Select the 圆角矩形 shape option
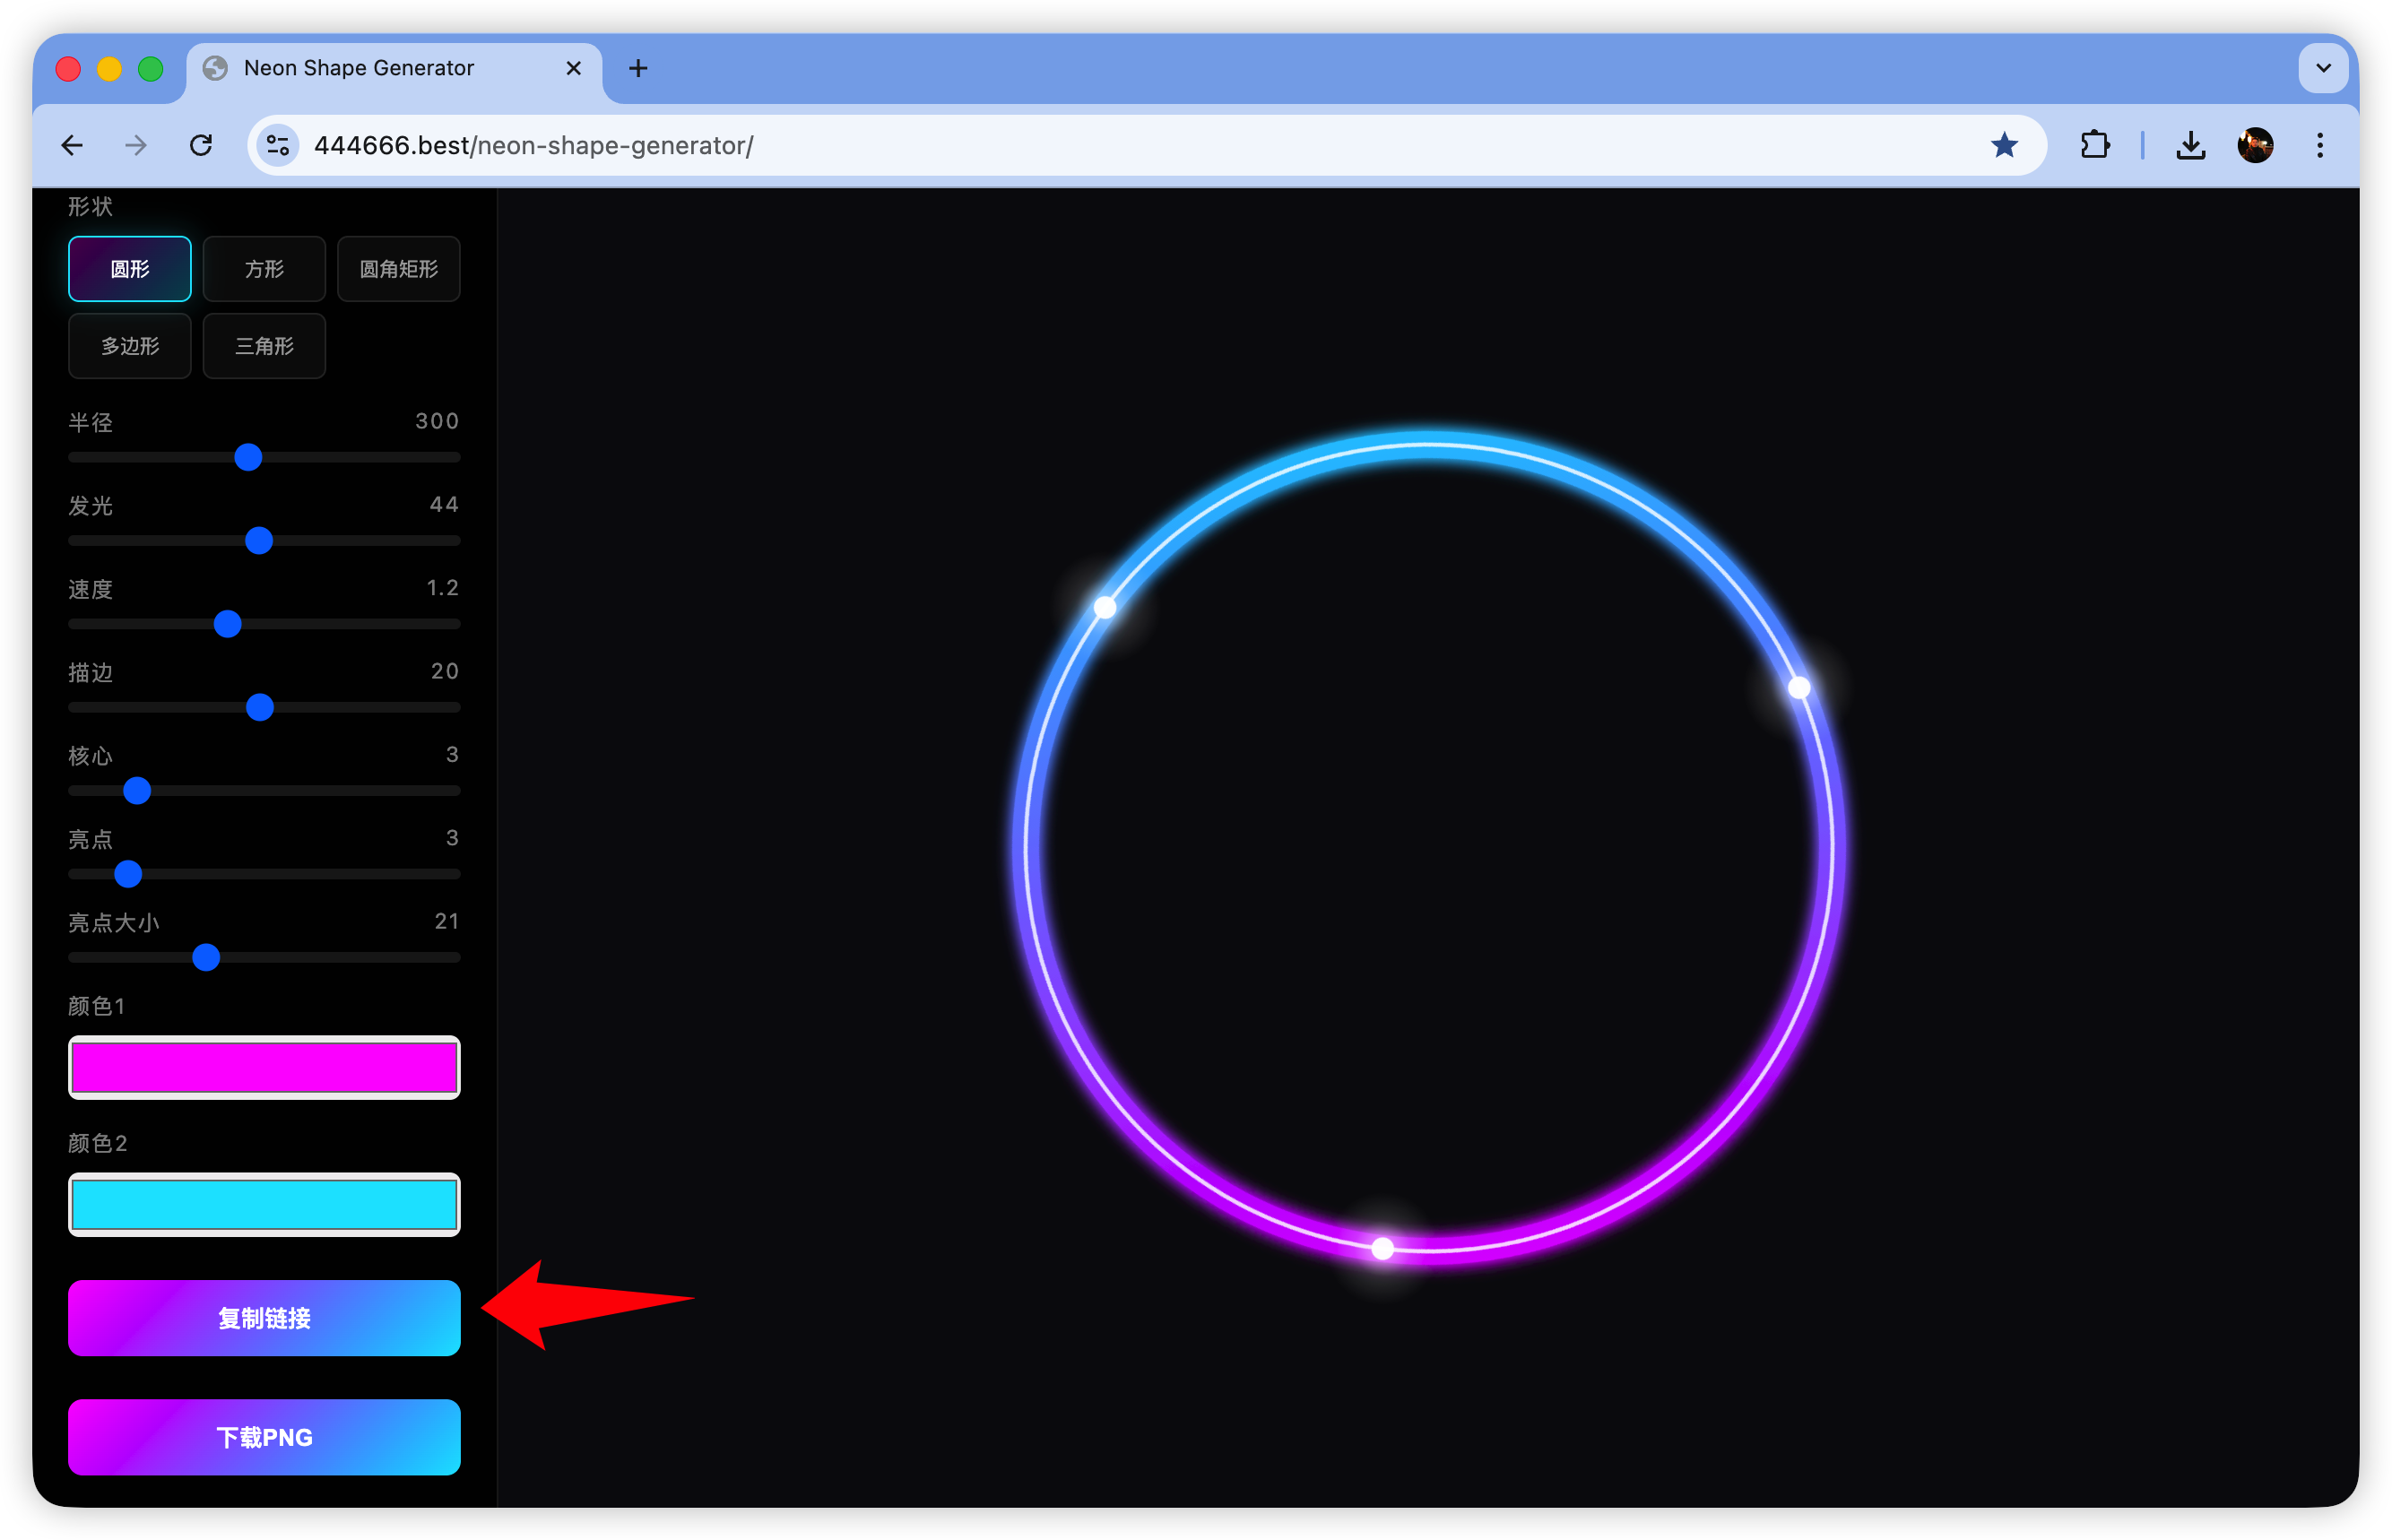2392x1540 pixels. pos(398,269)
